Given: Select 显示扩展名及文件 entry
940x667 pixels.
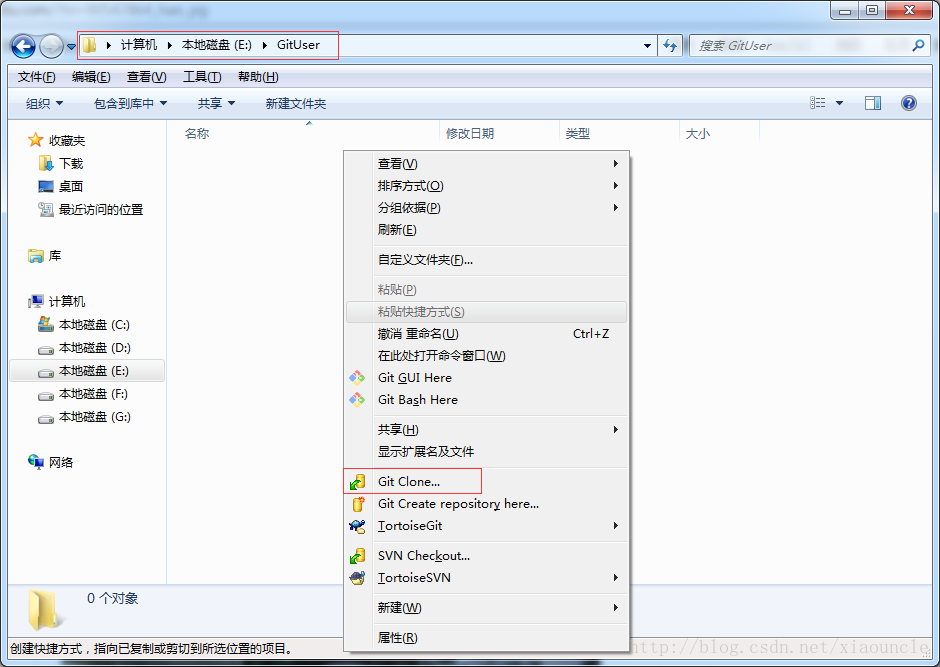Looking at the screenshot, I should click(486, 452).
